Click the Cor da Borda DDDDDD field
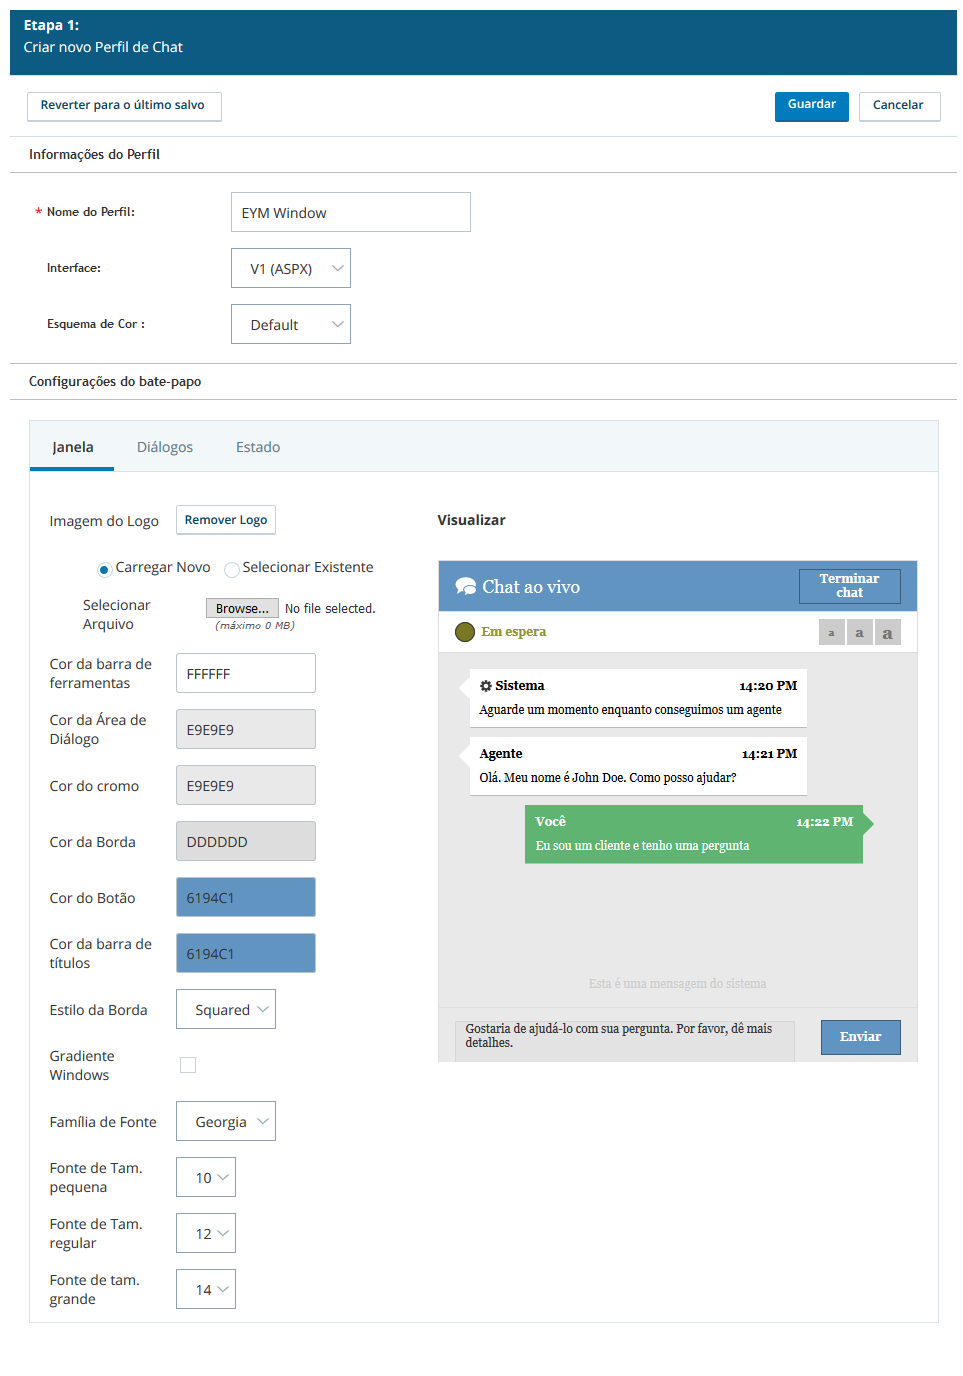This screenshot has height=1376, width=963. click(x=246, y=841)
